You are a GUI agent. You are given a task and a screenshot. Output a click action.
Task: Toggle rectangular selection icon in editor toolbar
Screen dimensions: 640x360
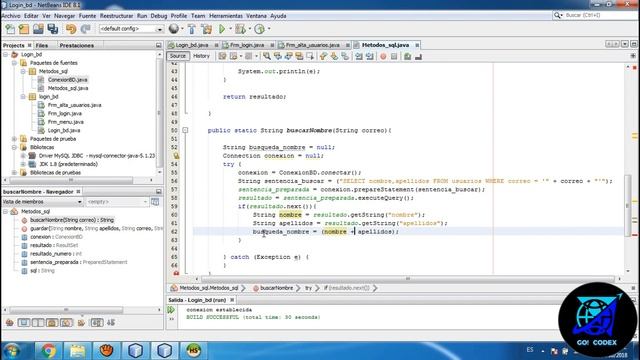click(x=310, y=56)
